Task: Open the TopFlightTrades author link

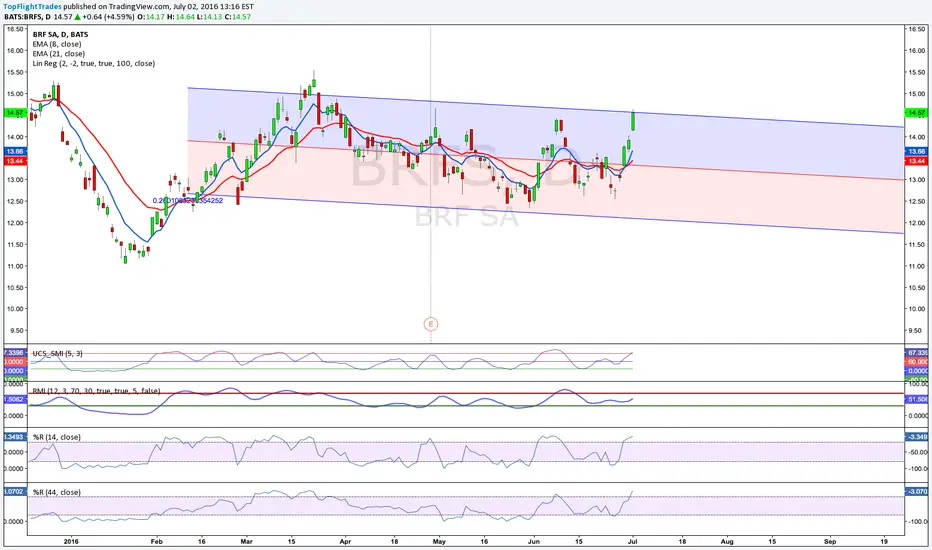Action: tap(33, 7)
